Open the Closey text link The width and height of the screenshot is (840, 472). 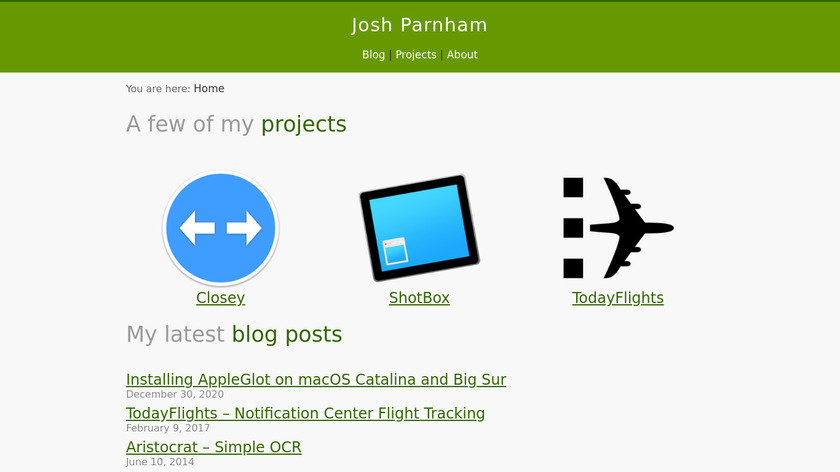coord(220,298)
